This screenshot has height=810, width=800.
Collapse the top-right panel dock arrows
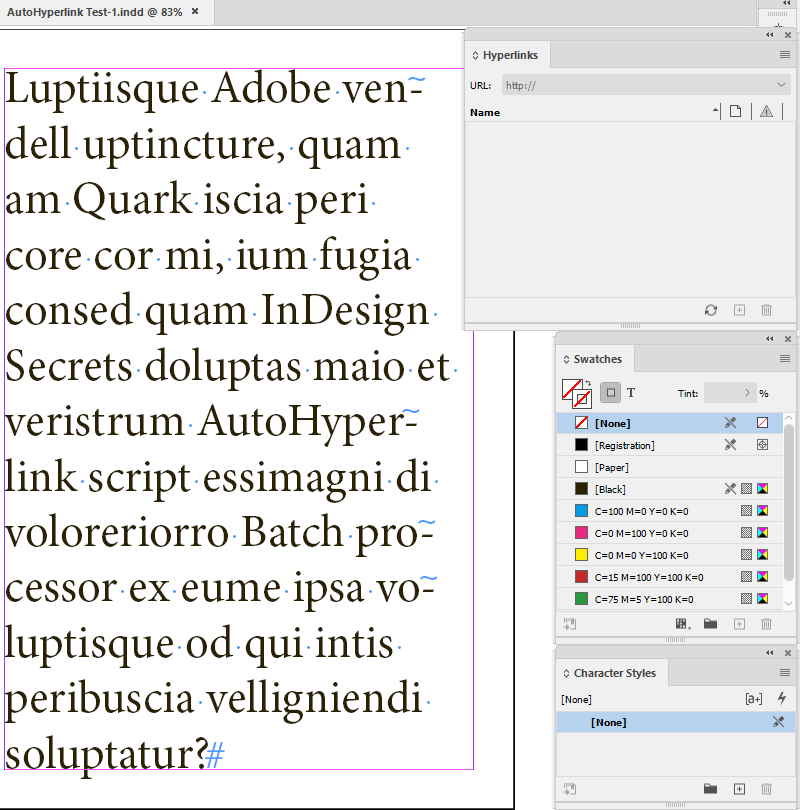(x=787, y=3)
